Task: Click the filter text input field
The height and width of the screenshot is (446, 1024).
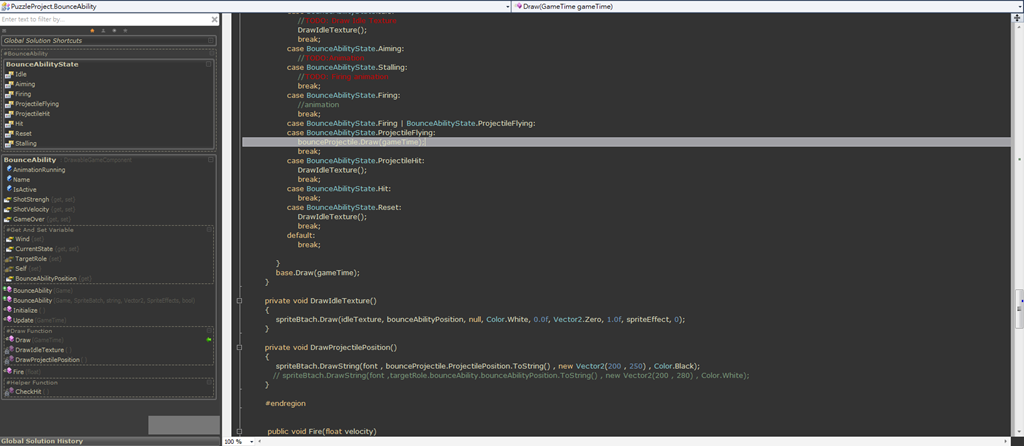Action: click(100, 19)
